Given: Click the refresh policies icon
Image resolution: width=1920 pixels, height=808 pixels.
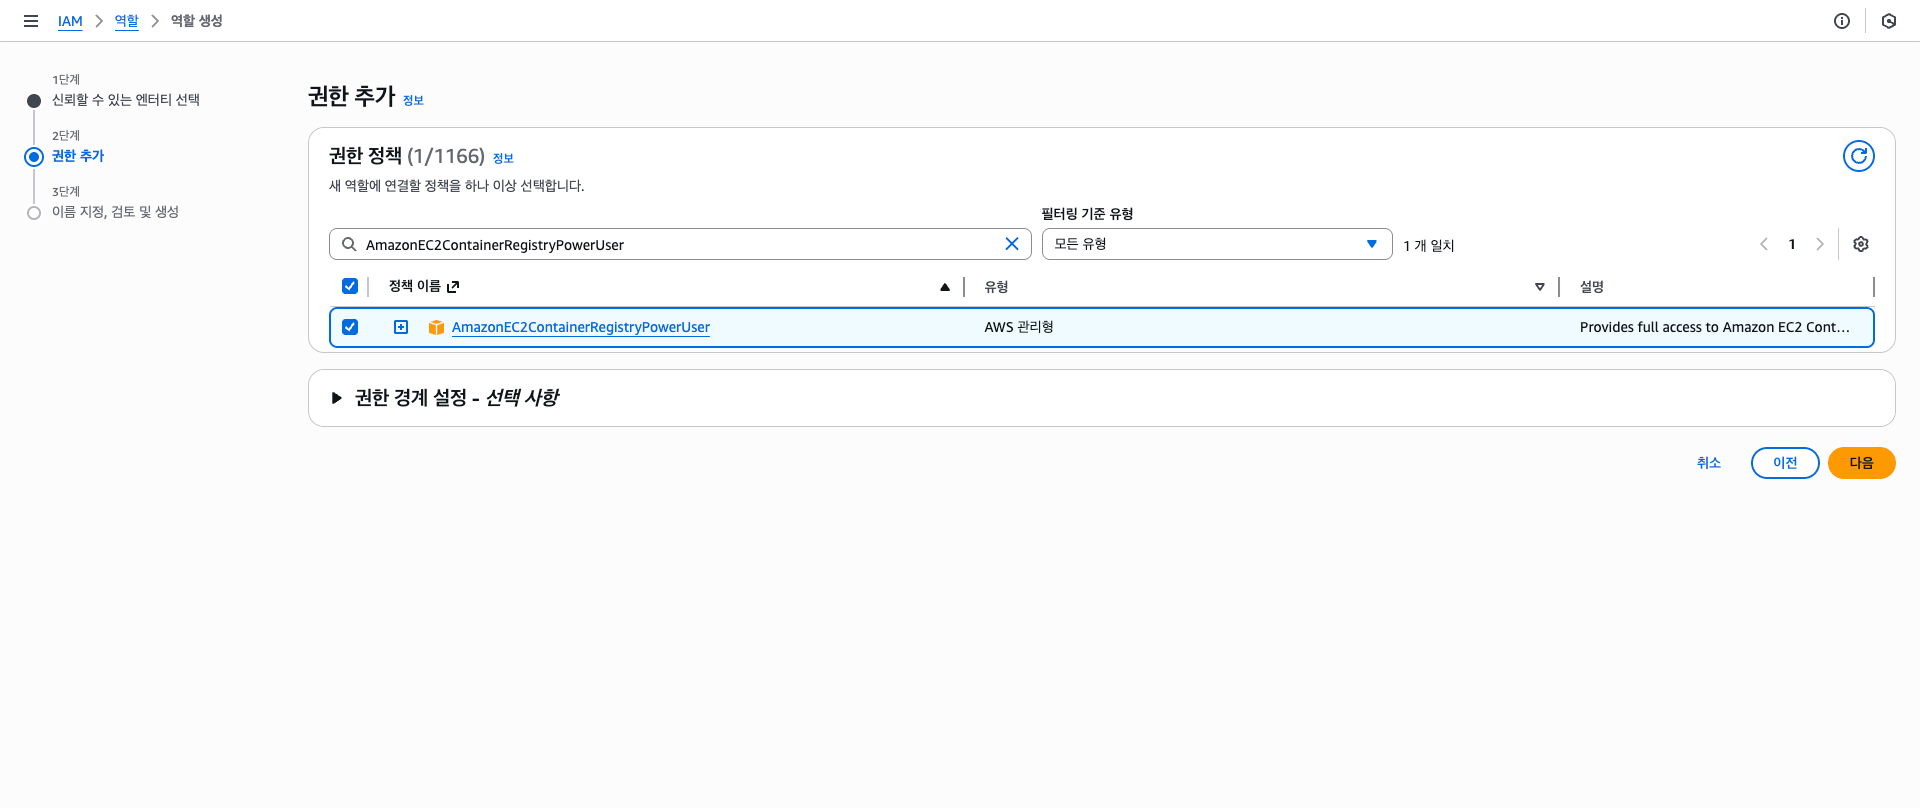Looking at the screenshot, I should [x=1858, y=156].
